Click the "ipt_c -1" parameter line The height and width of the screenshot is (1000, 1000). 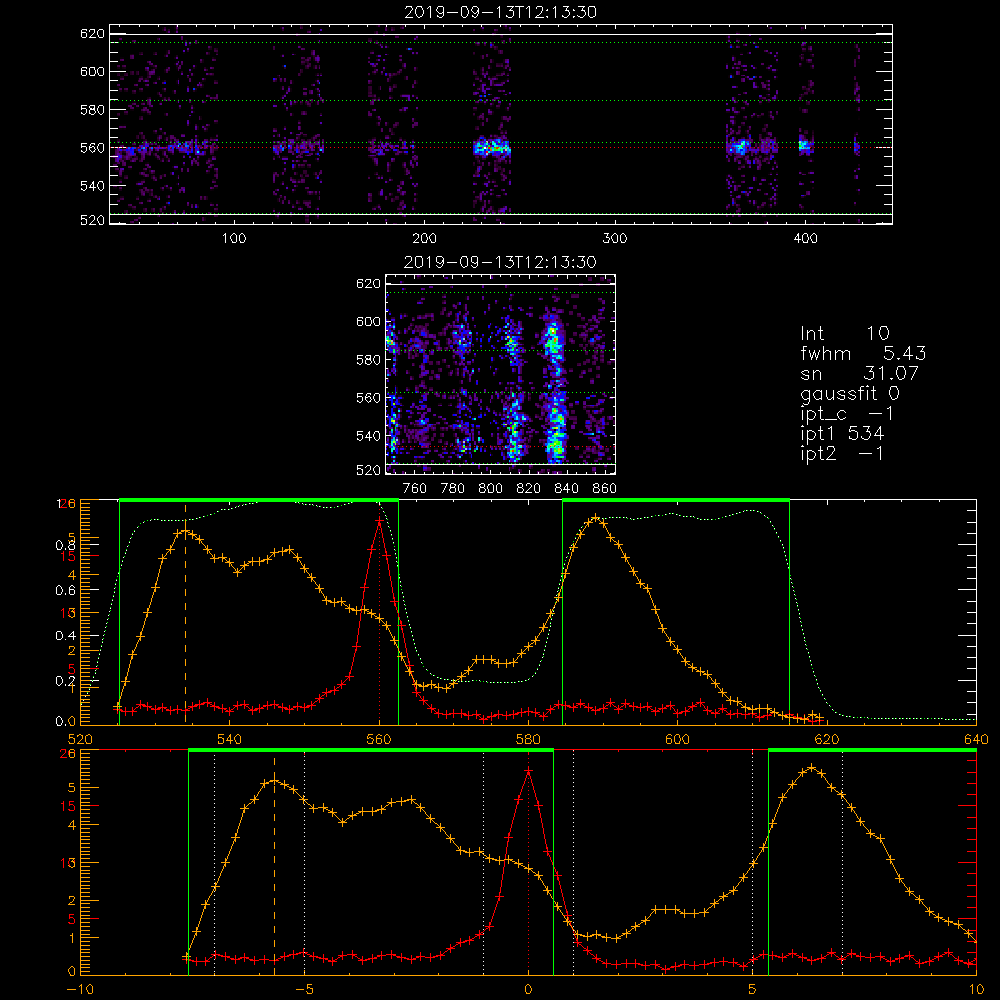coord(847,414)
